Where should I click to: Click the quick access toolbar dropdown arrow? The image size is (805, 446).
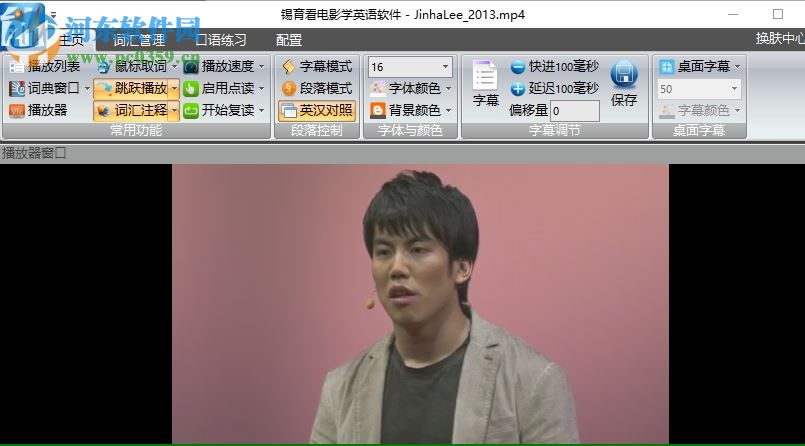53,15
